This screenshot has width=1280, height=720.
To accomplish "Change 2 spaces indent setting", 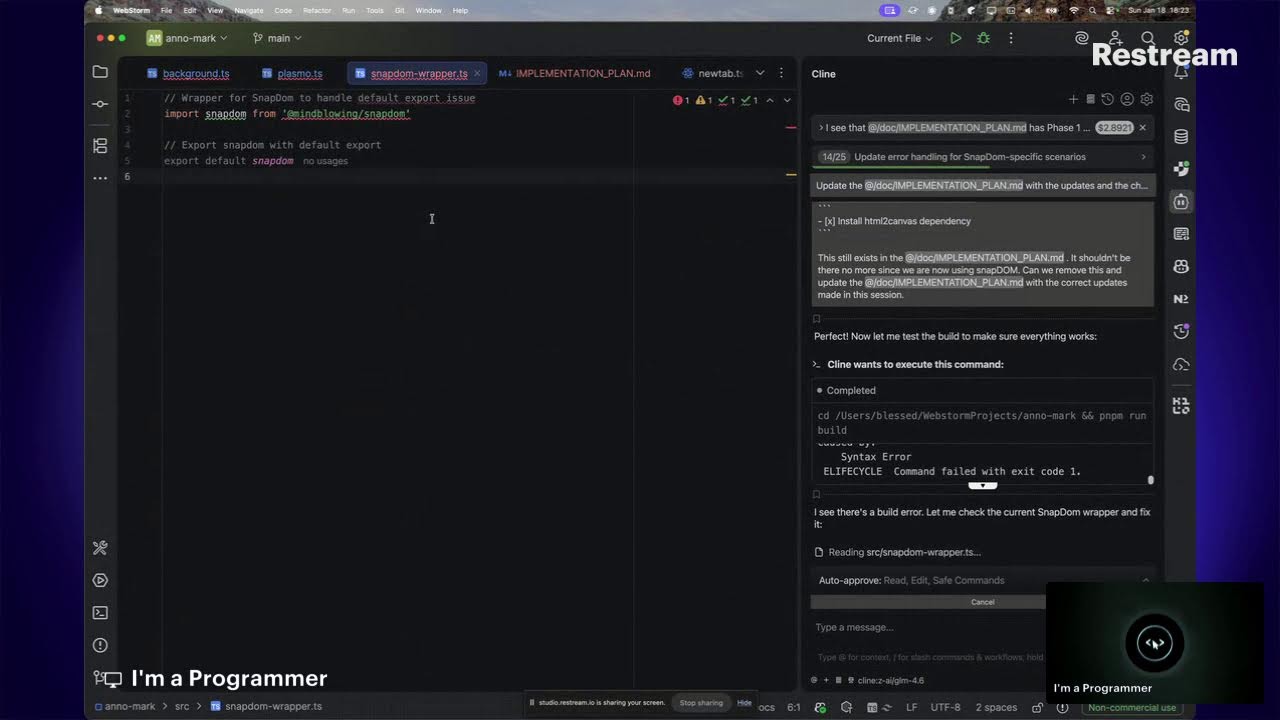I will tap(996, 707).
